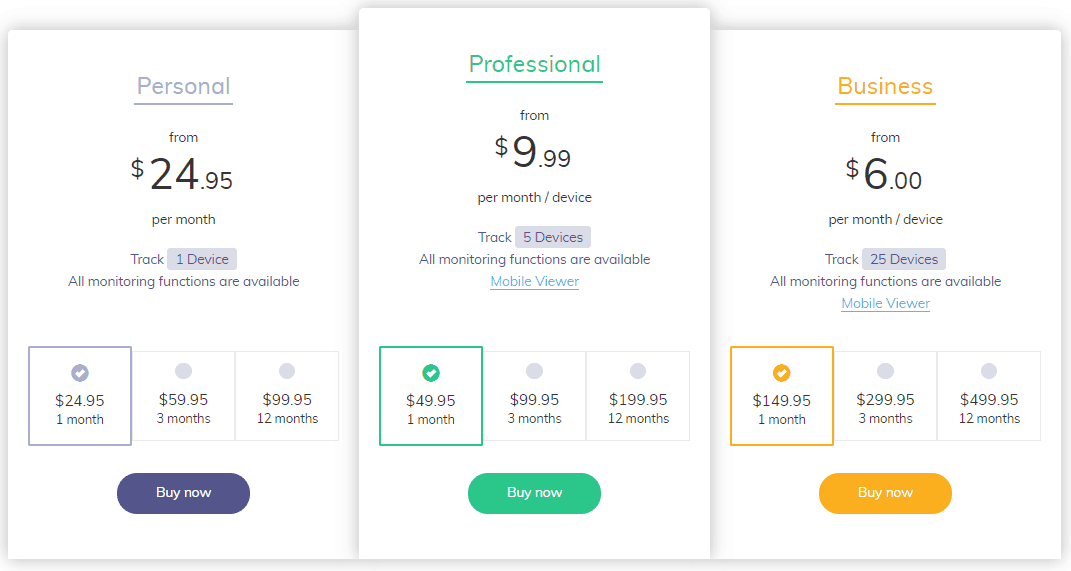Select the Business $149.95 one-month option
The width and height of the screenshot is (1071, 571).
782,396
